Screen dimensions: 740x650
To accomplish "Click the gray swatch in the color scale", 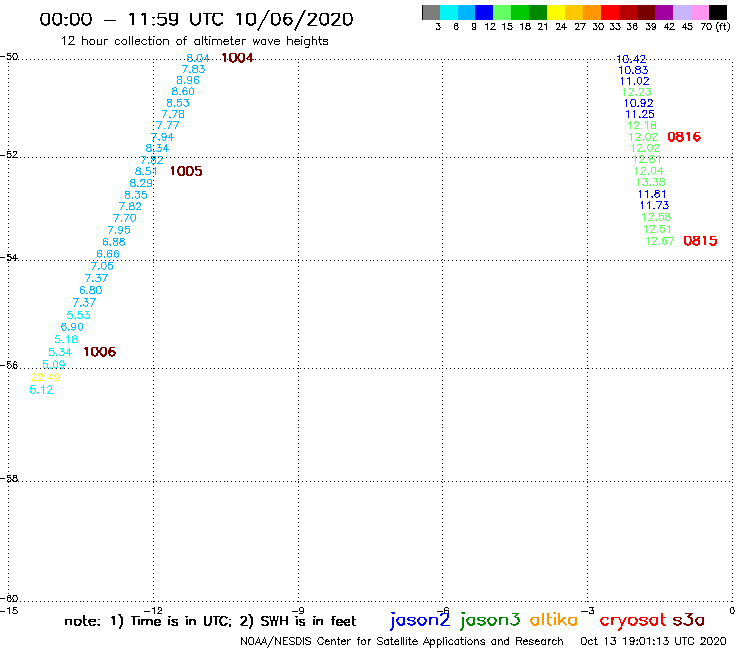I will click(x=431, y=12).
